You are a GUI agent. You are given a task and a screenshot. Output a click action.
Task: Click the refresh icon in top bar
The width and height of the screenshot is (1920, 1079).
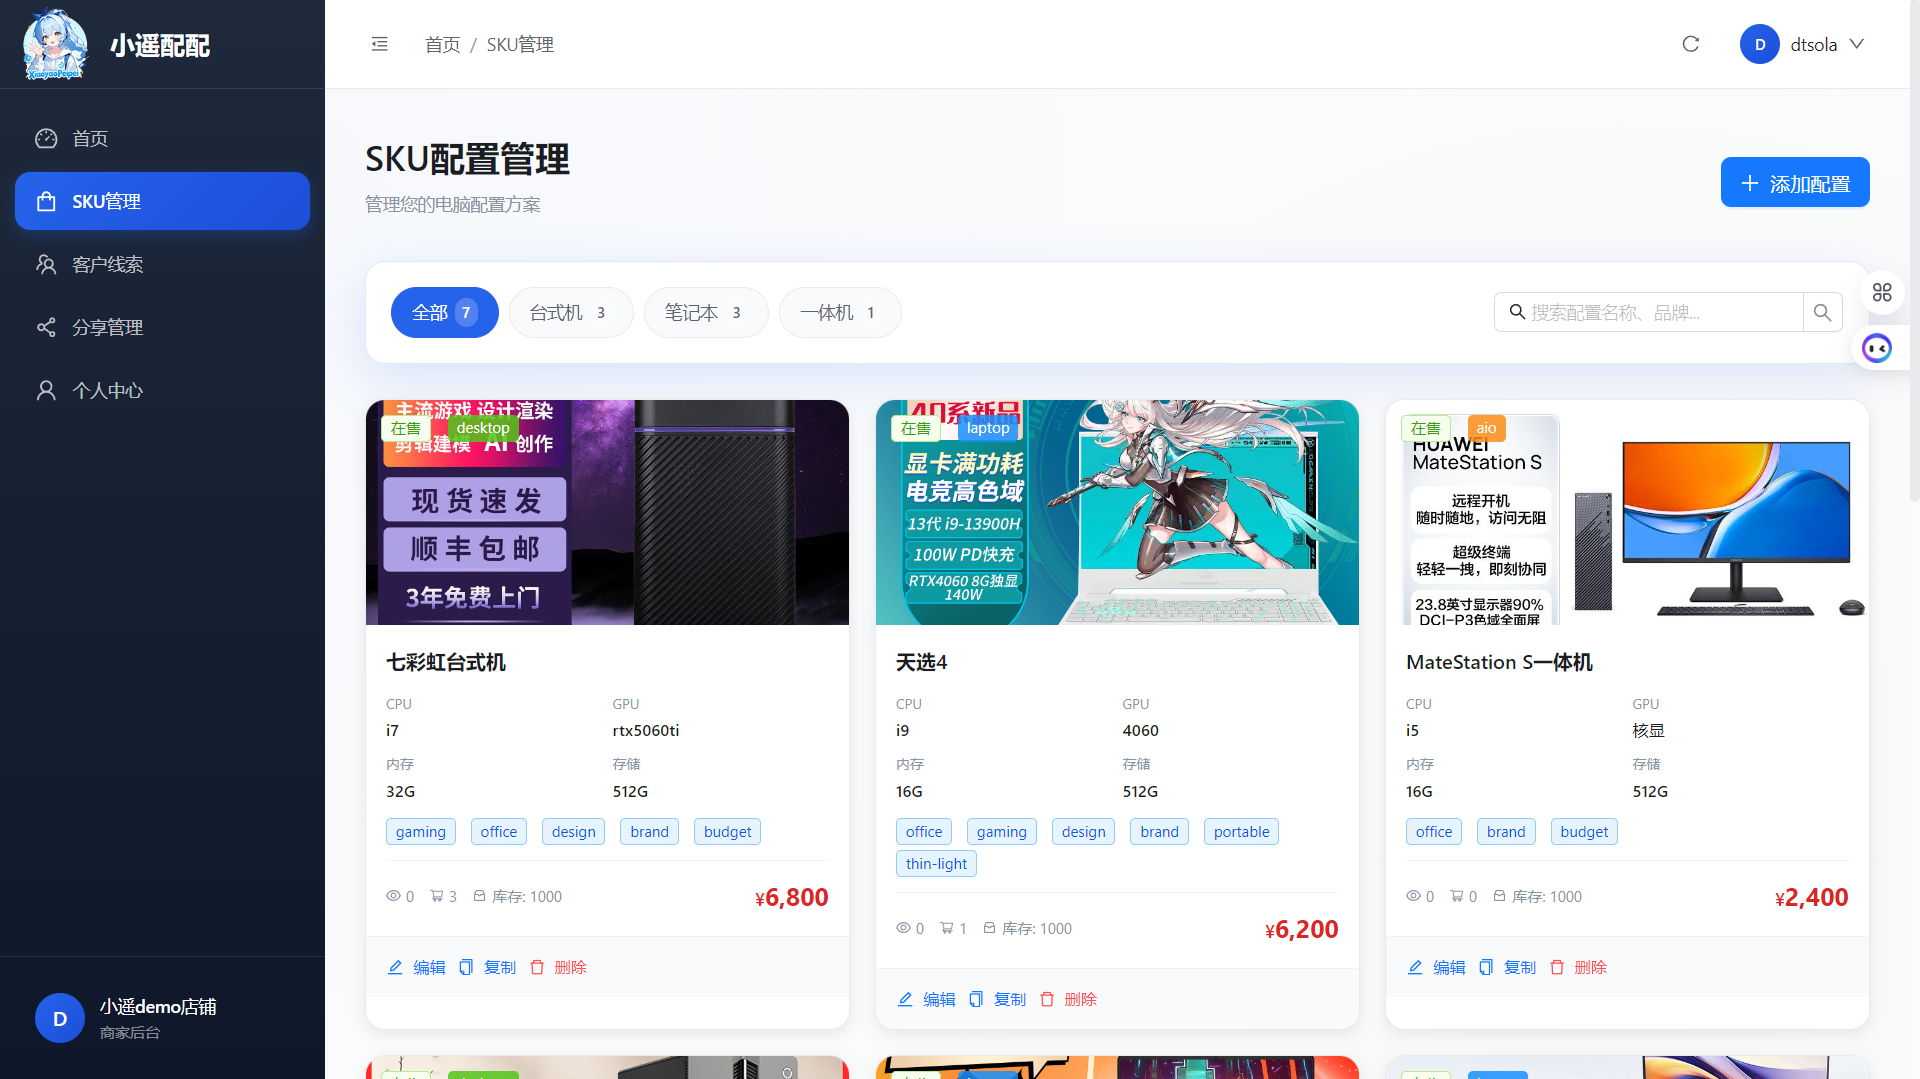1690,44
